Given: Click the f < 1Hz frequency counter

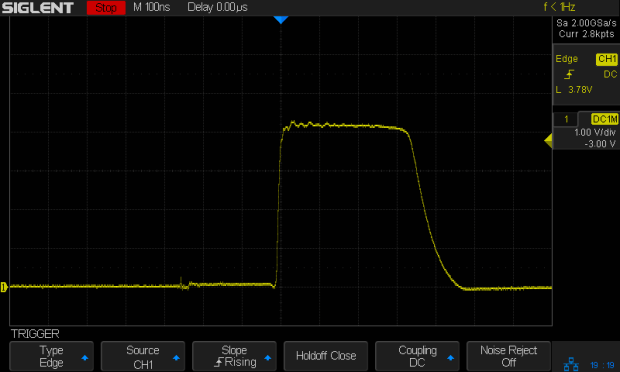Looking at the screenshot, I should tap(559, 7).
